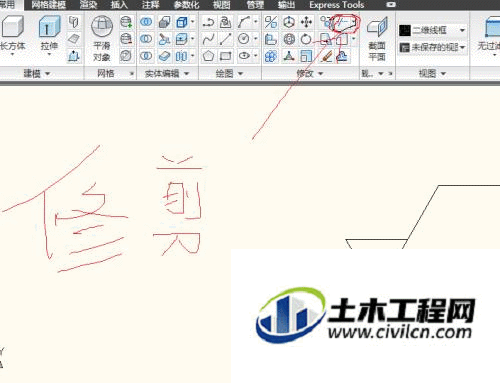500x383 pixels.
Task: Click the gray solid interfere icon in 实体编辑
Action: [164, 22]
